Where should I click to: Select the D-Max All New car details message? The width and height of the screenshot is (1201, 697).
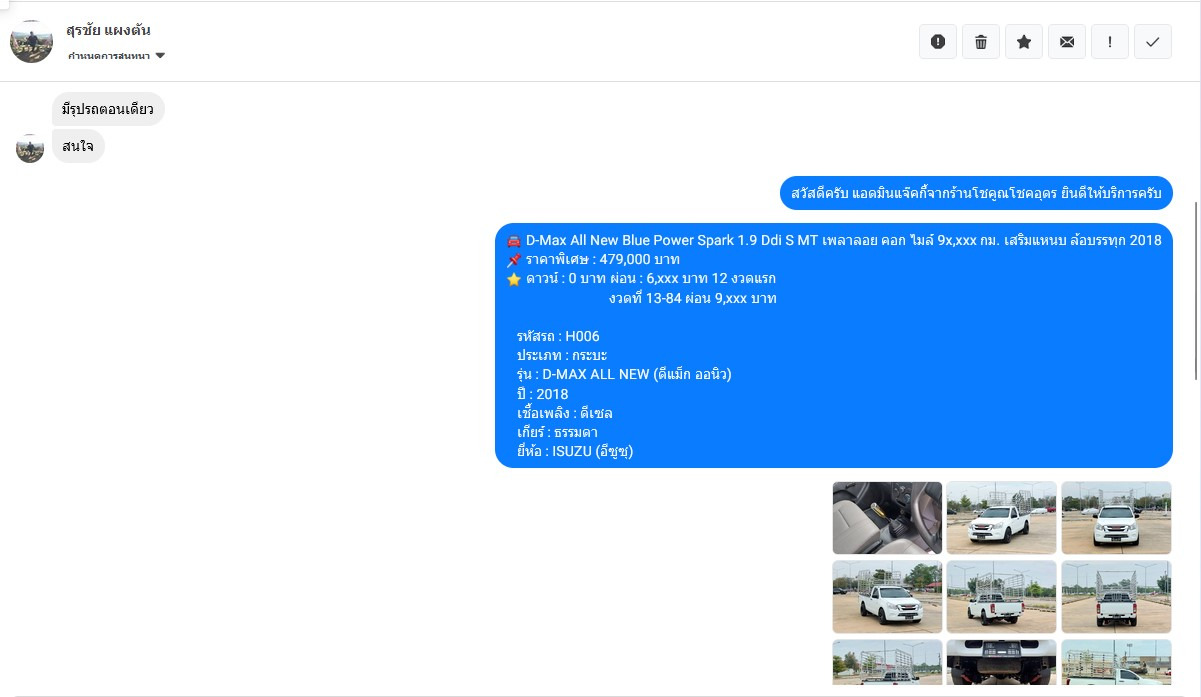pos(834,345)
